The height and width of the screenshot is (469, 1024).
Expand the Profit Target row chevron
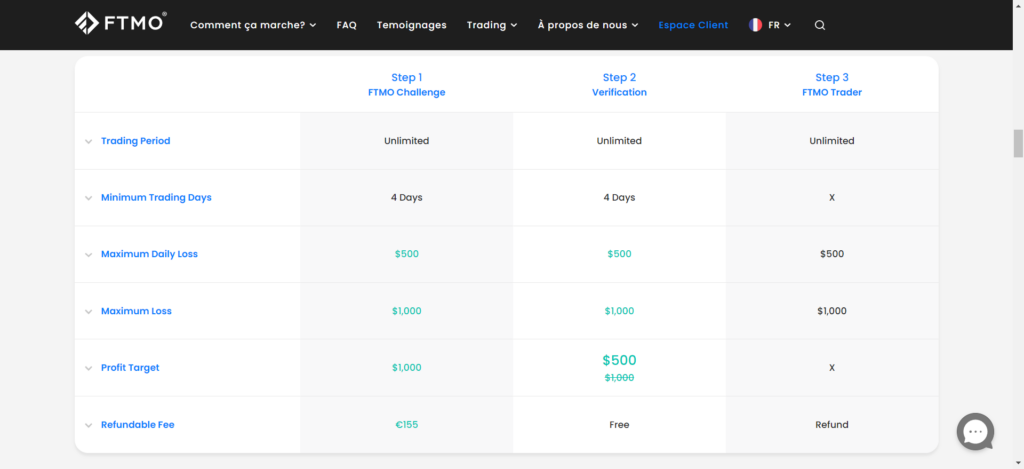88,368
